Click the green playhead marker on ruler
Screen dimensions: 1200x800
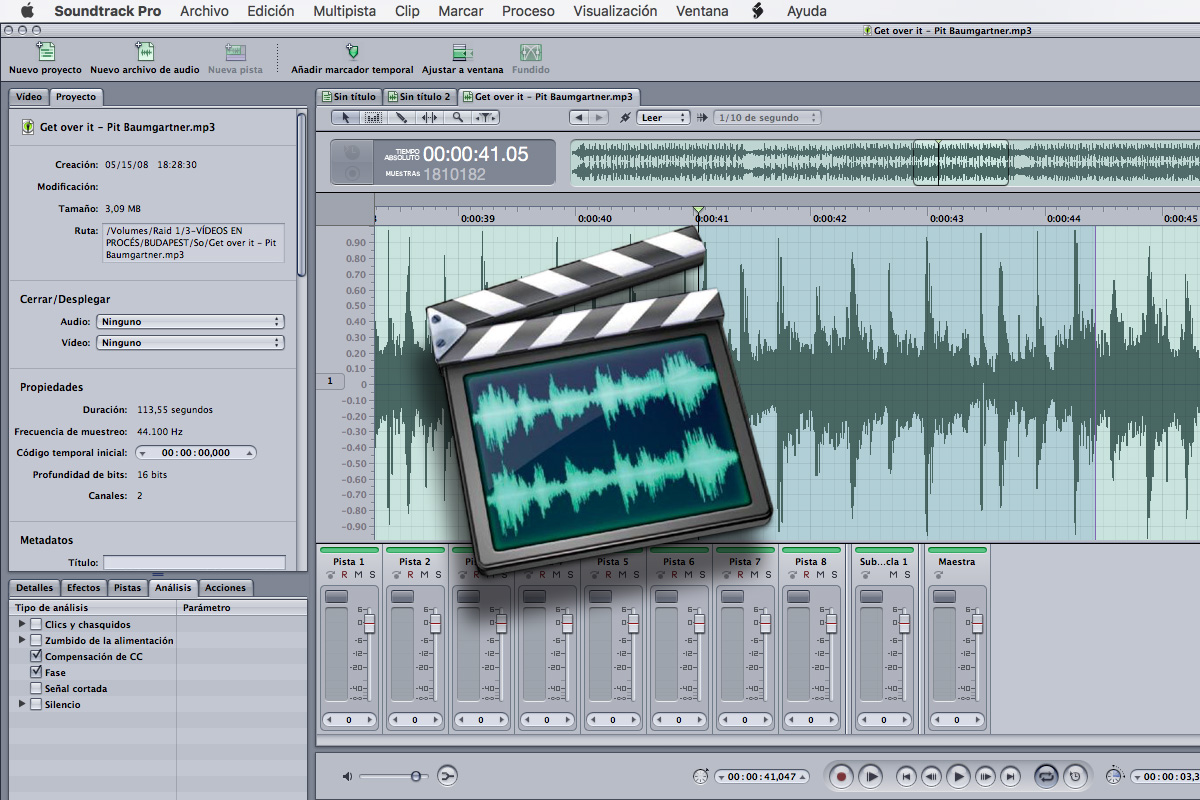click(x=698, y=212)
